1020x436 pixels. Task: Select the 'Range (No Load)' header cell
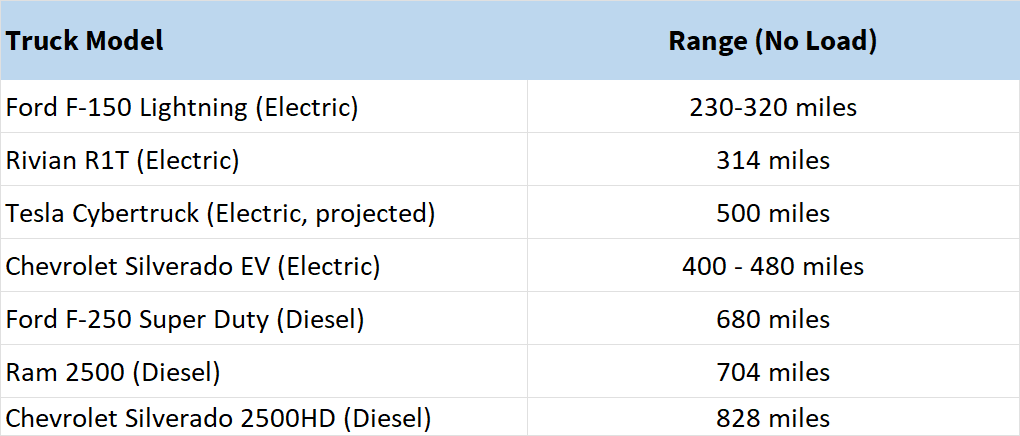773,40
